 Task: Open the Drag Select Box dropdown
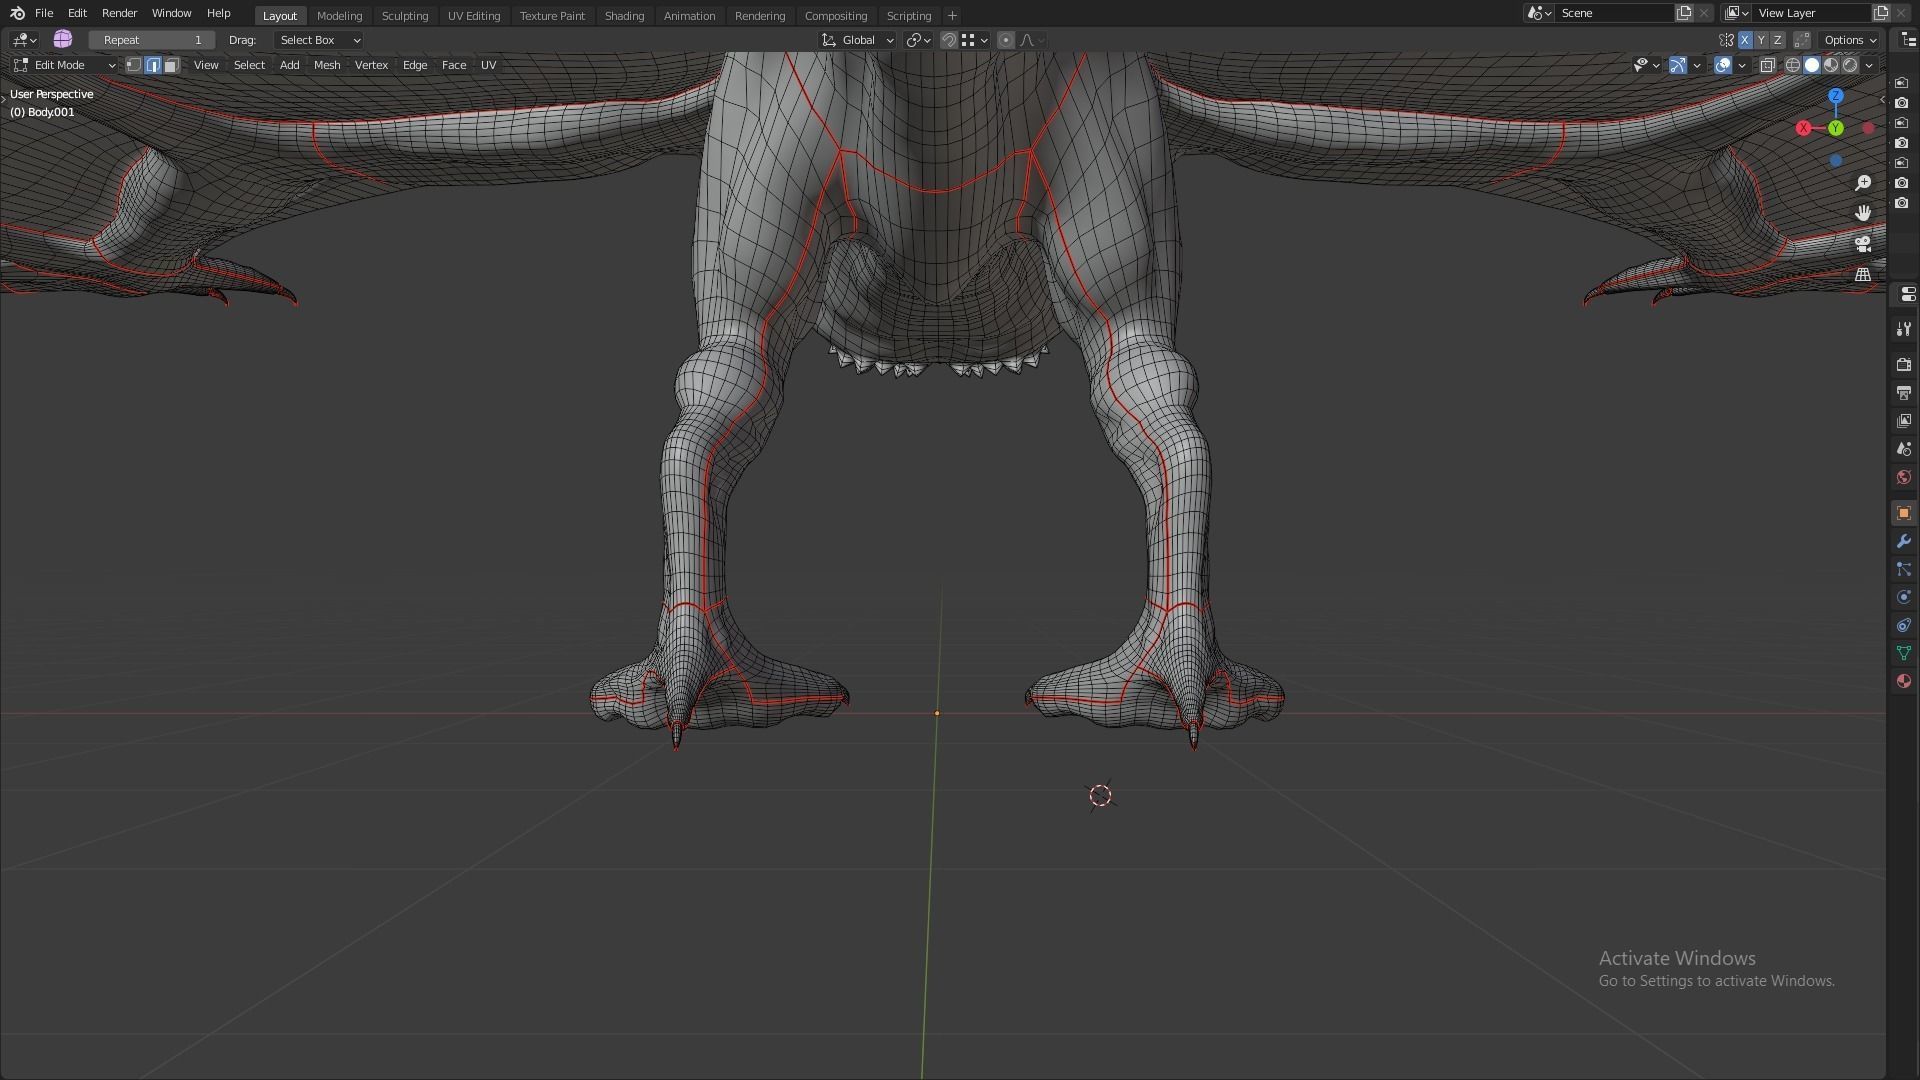tap(319, 40)
